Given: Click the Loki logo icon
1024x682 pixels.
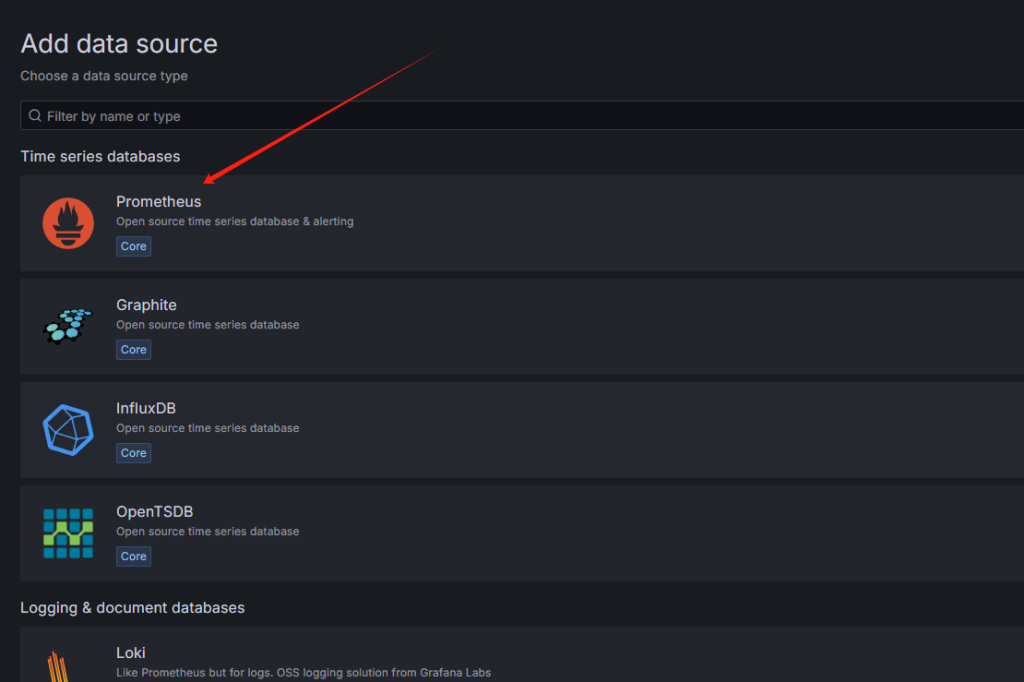Looking at the screenshot, I should 58,666.
